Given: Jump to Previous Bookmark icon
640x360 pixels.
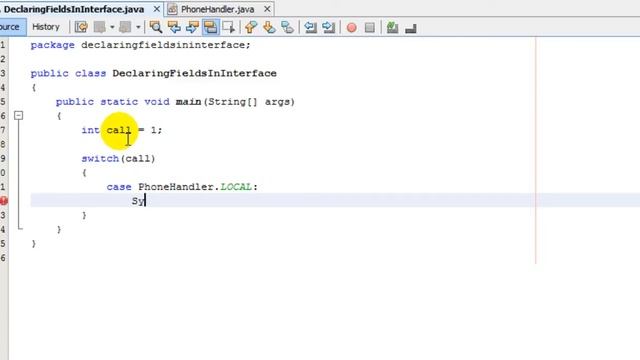Looking at the screenshot, I should [251, 27].
